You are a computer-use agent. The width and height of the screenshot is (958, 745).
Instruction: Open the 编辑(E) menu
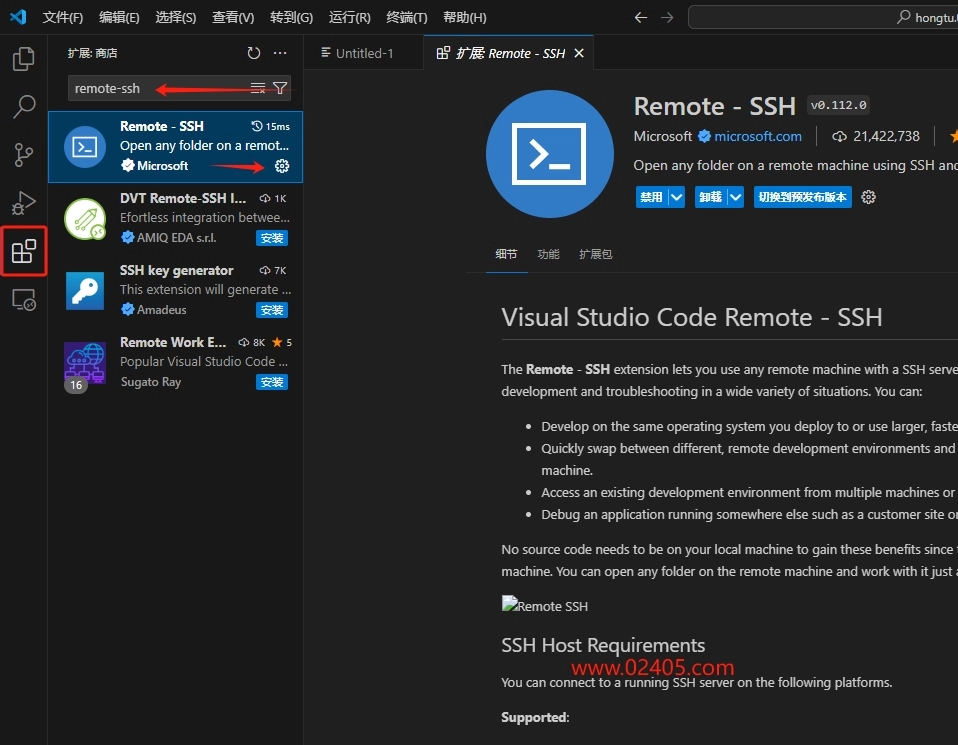tap(119, 17)
